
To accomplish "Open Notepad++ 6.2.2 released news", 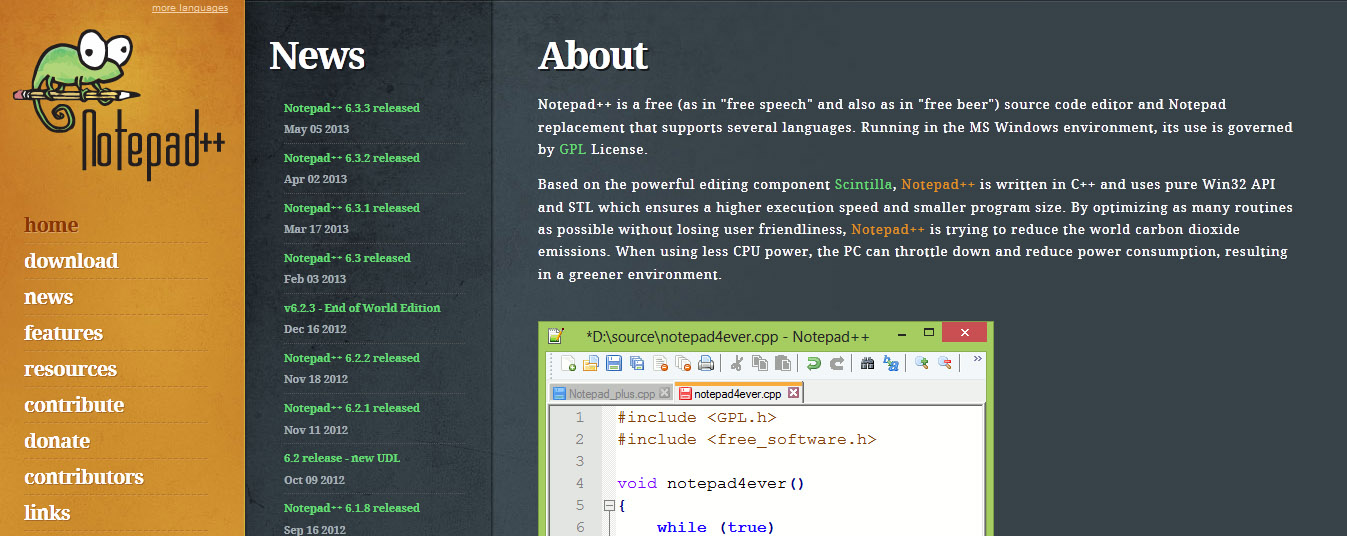I will coord(352,358).
